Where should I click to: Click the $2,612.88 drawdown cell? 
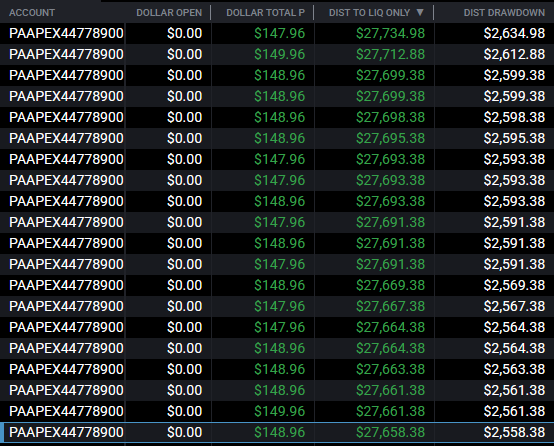click(514, 54)
